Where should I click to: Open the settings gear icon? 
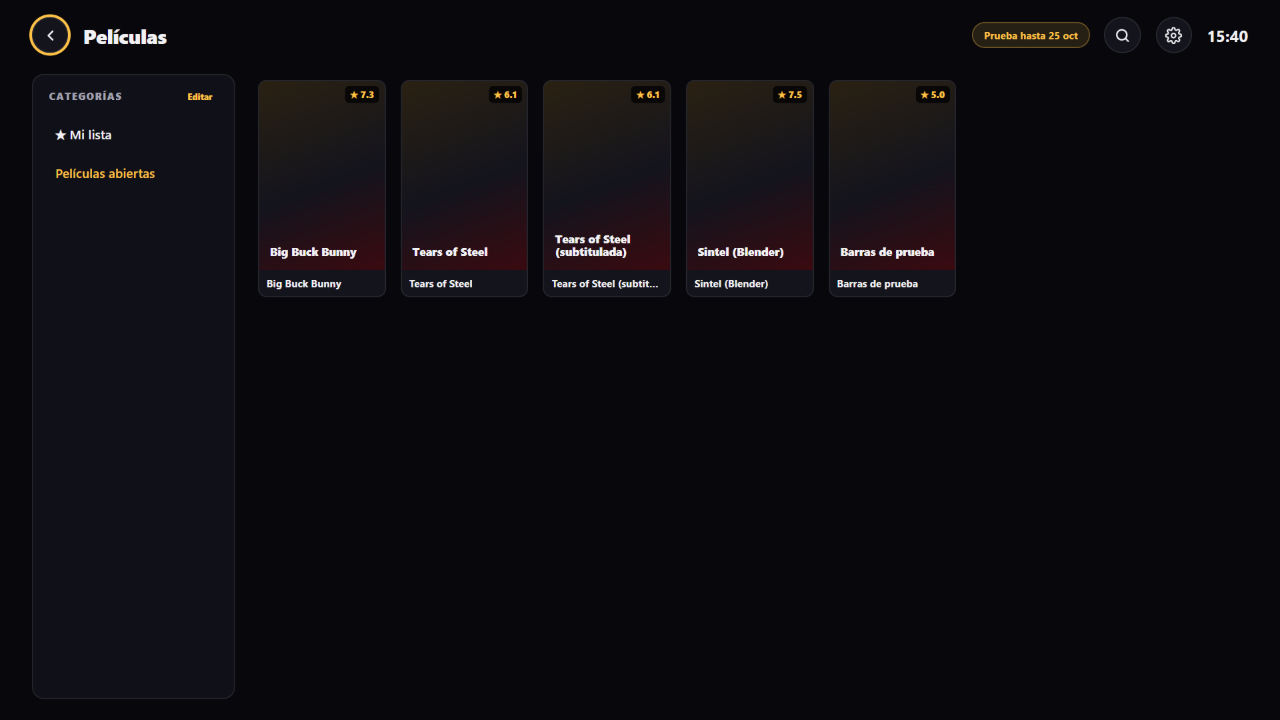click(x=1174, y=36)
